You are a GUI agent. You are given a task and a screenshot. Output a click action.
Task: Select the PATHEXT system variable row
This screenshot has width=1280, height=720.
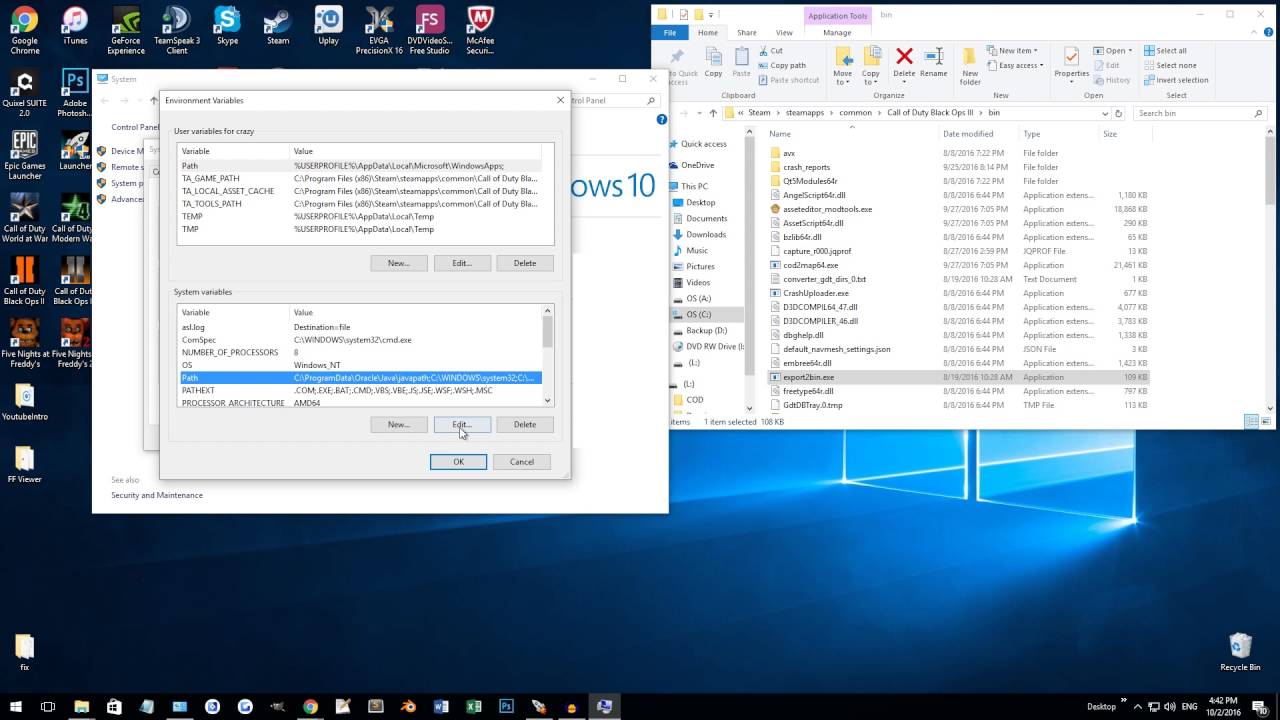tap(360, 390)
